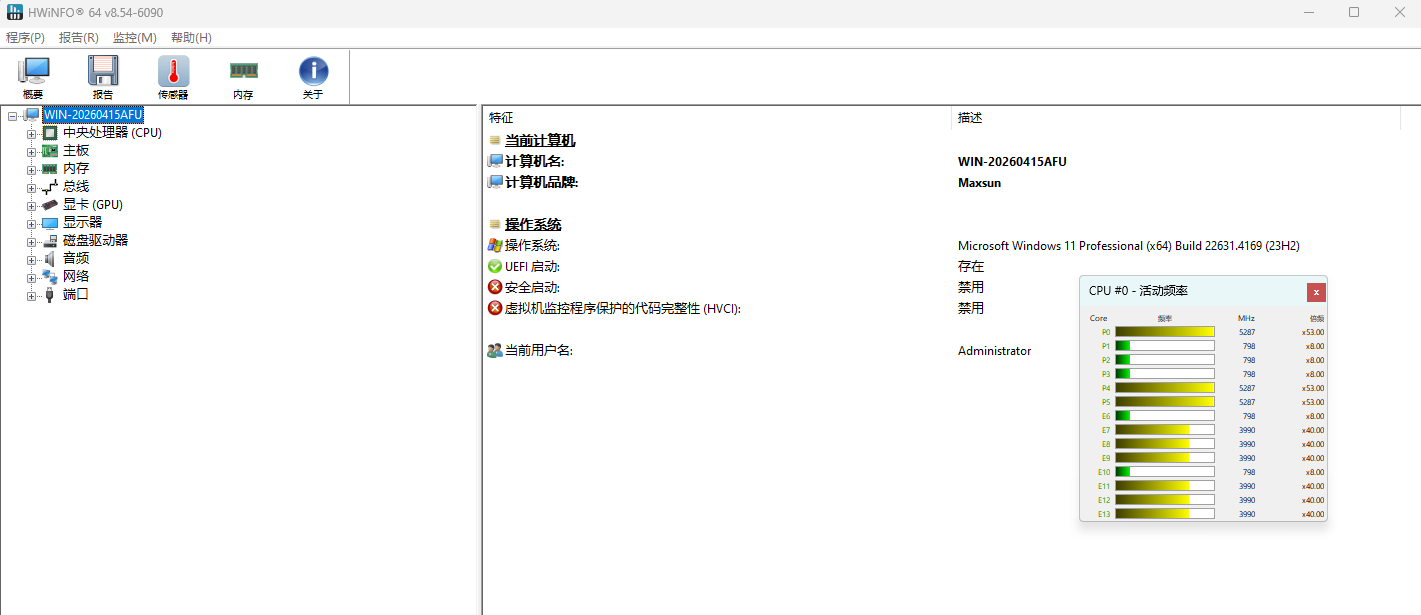Screen dimensions: 1421x615
Task: Collapse the WIN-20260415AFU root node
Action: click(x=12, y=115)
